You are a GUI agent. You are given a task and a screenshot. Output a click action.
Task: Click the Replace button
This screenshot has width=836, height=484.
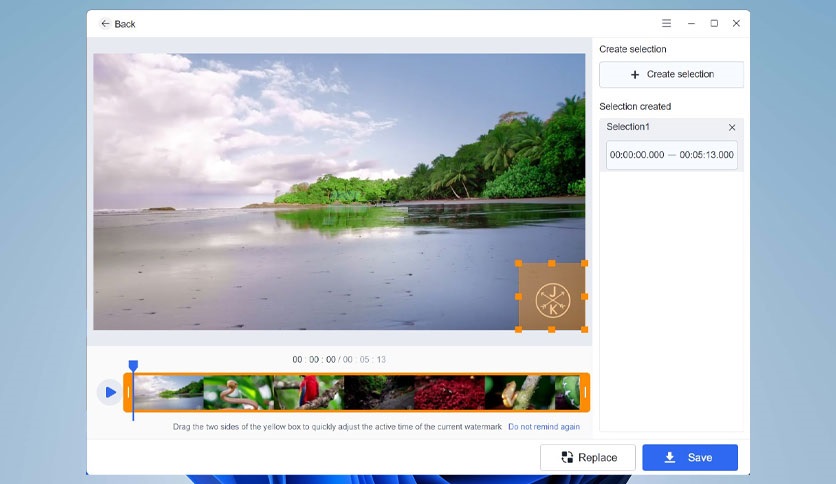[588, 457]
